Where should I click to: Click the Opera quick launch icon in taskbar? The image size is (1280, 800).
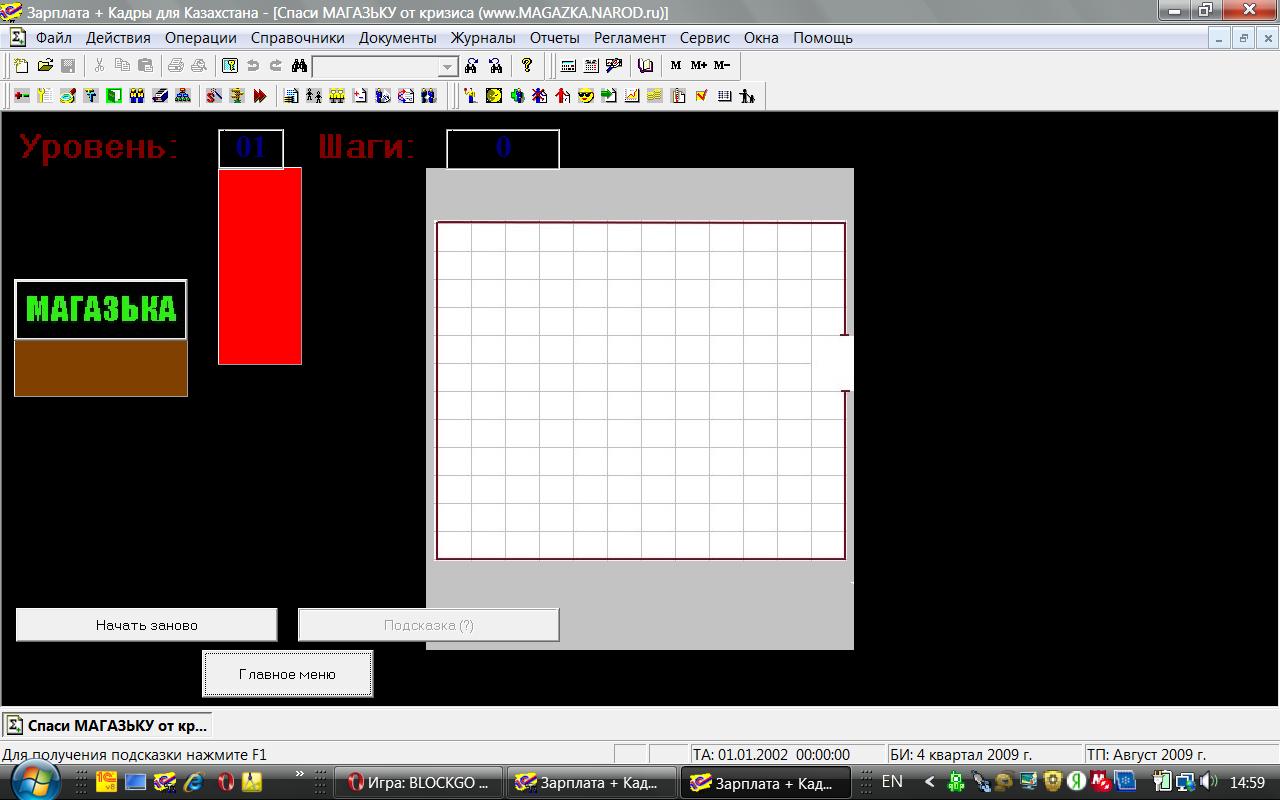pos(225,782)
